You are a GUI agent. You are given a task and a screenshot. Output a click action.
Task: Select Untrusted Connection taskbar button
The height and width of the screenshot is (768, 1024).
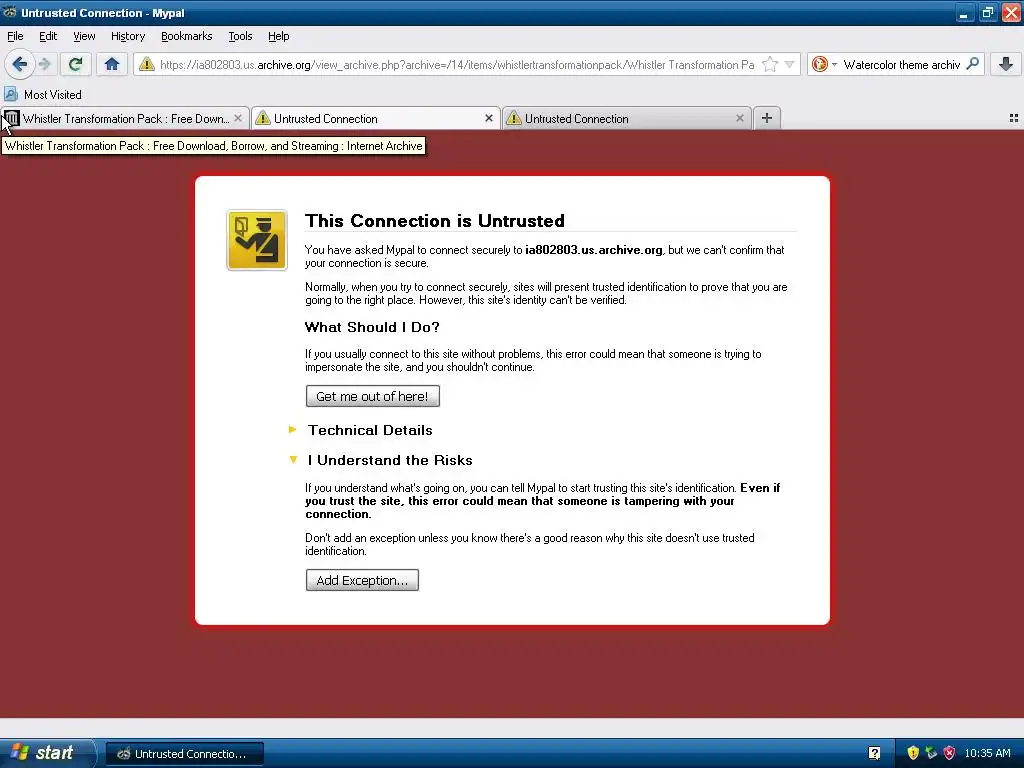tap(185, 754)
